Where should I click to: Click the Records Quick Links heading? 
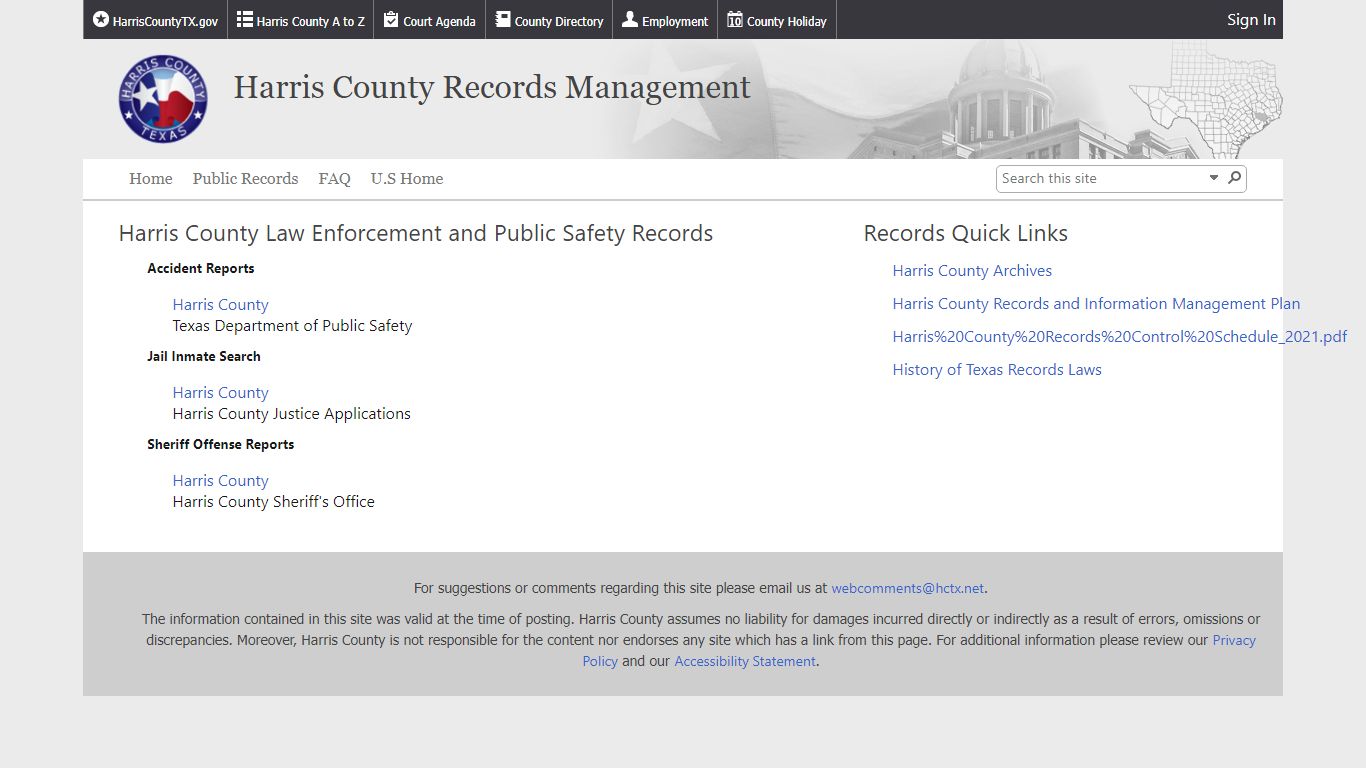click(x=966, y=234)
